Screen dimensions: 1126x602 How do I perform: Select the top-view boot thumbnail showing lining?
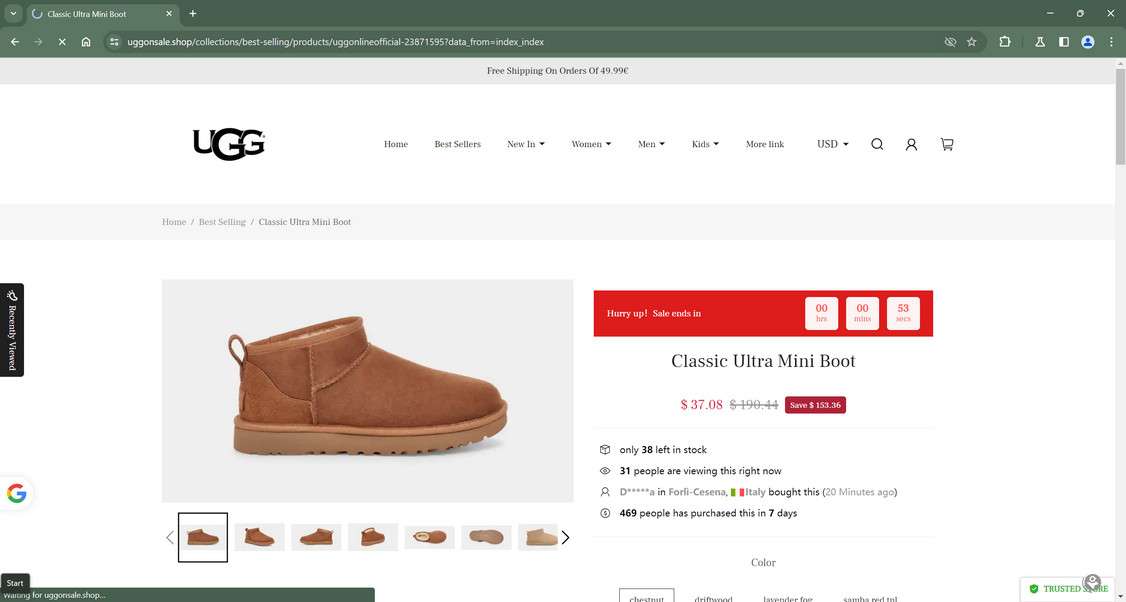[429, 537]
